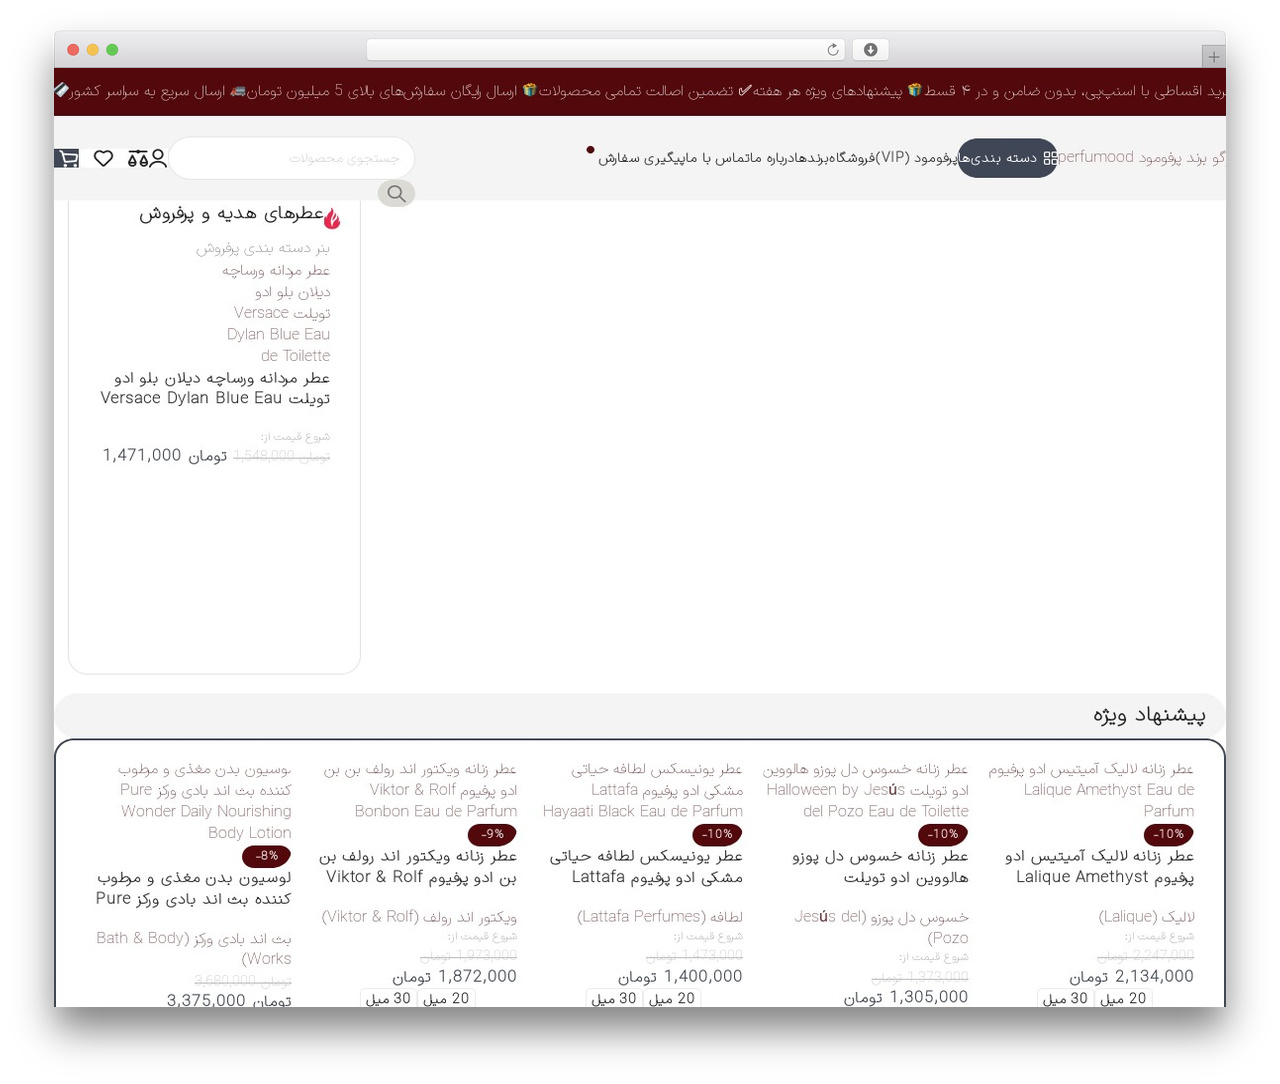Open the فروشگاه menu item

[851, 158]
